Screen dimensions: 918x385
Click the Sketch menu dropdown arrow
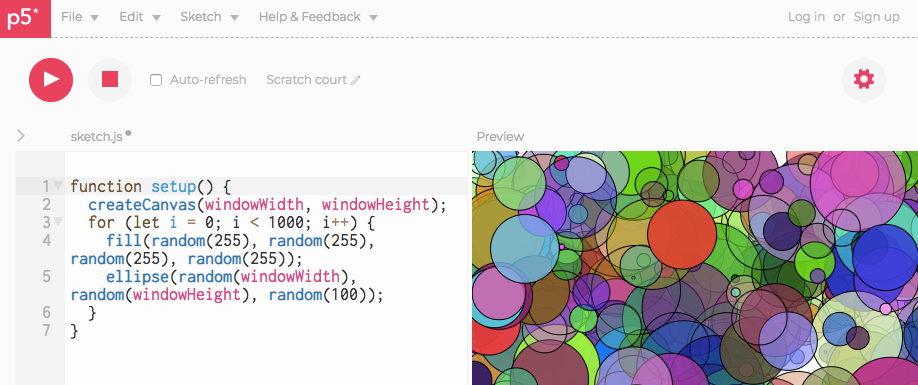tap(234, 18)
